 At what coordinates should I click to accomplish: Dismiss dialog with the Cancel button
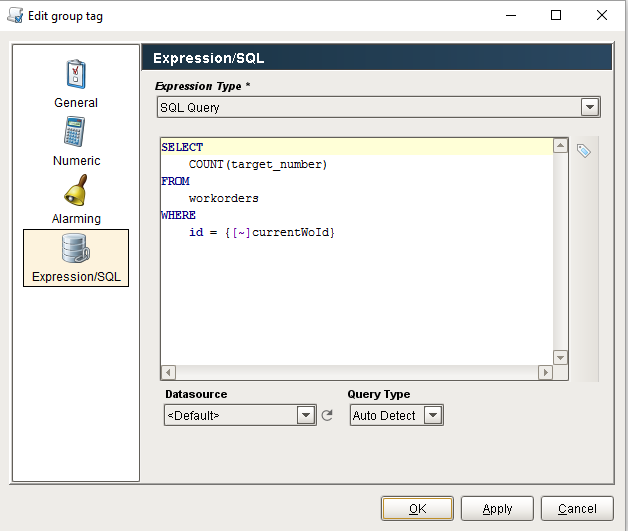click(577, 509)
